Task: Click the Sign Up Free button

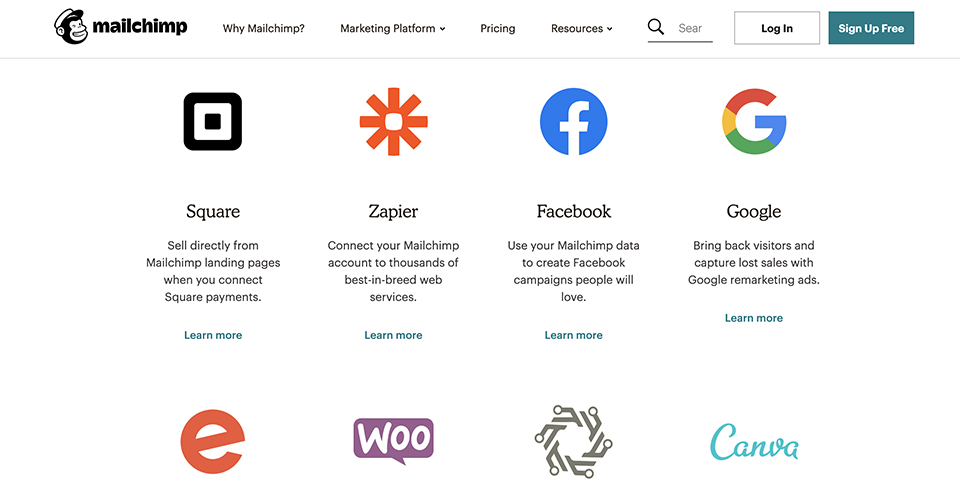Action: [871, 28]
